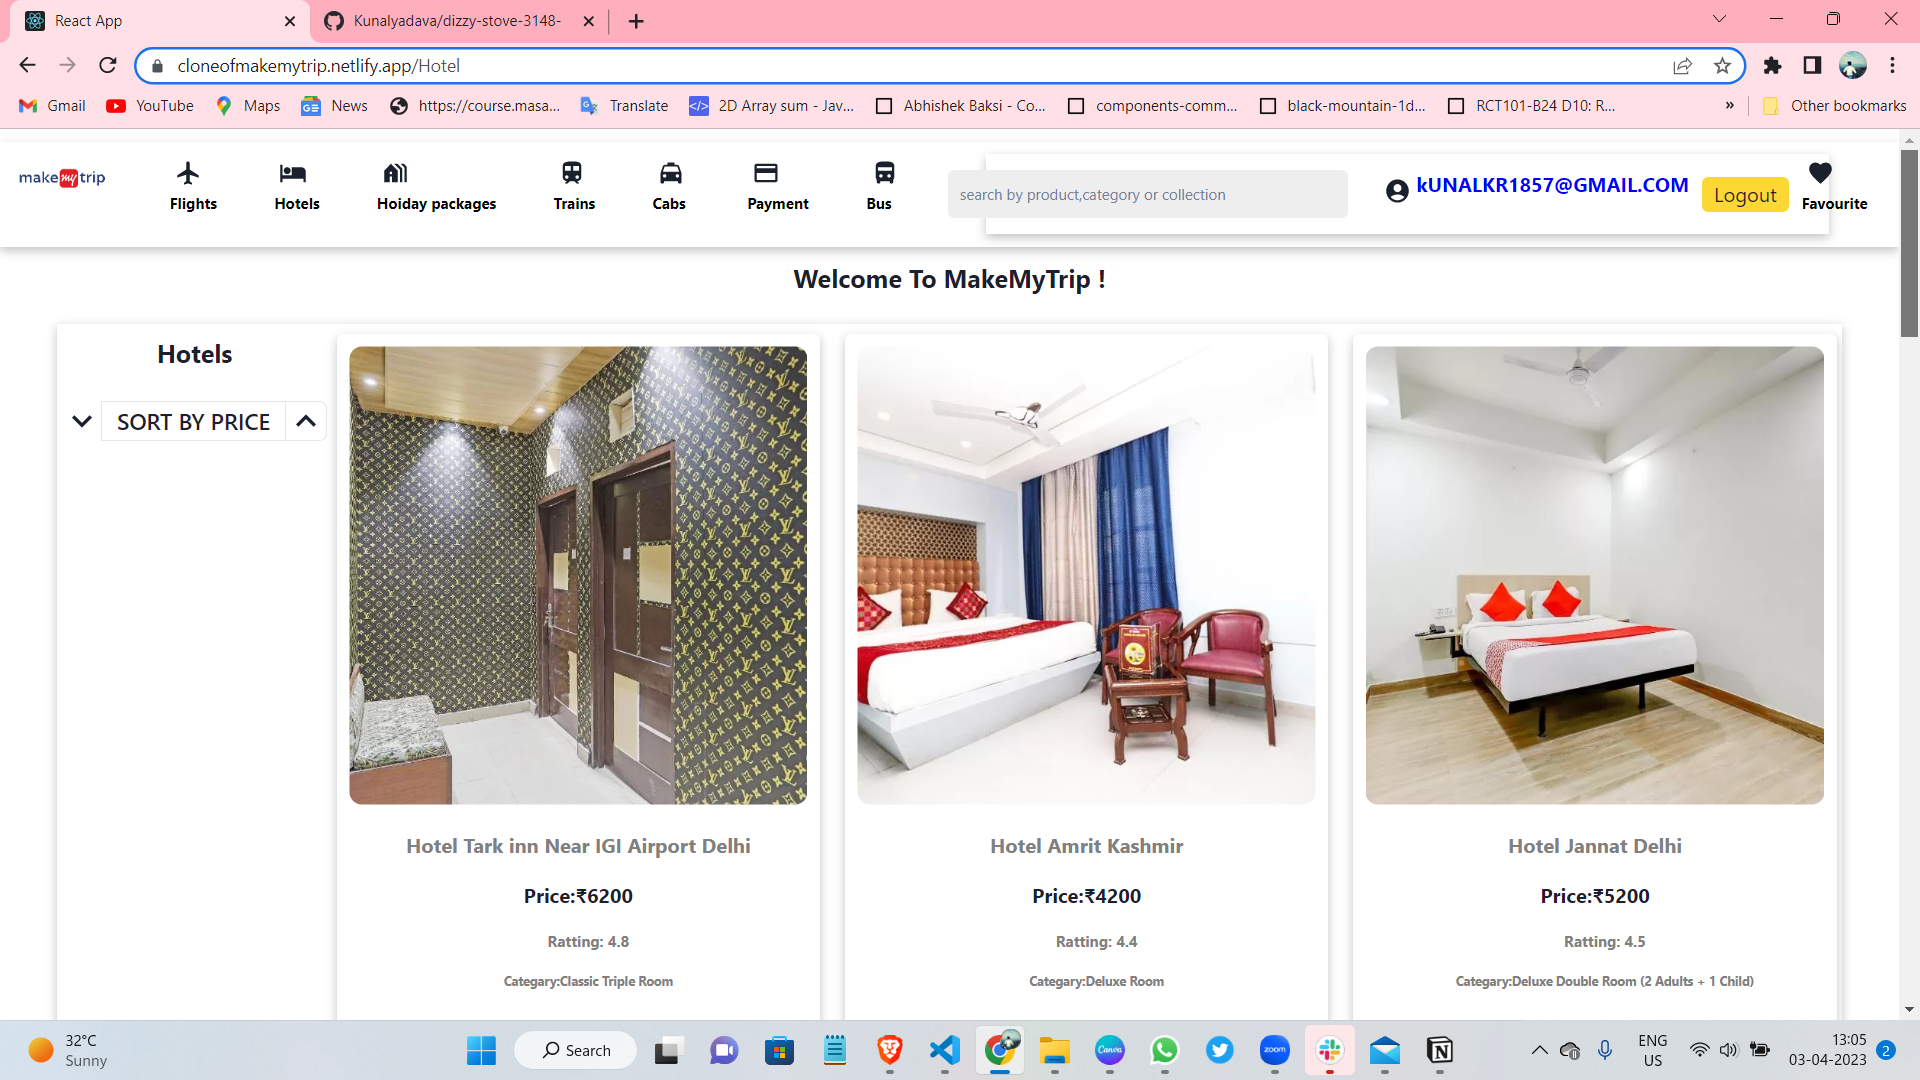Select the Bus icon in navbar

[x=884, y=173]
